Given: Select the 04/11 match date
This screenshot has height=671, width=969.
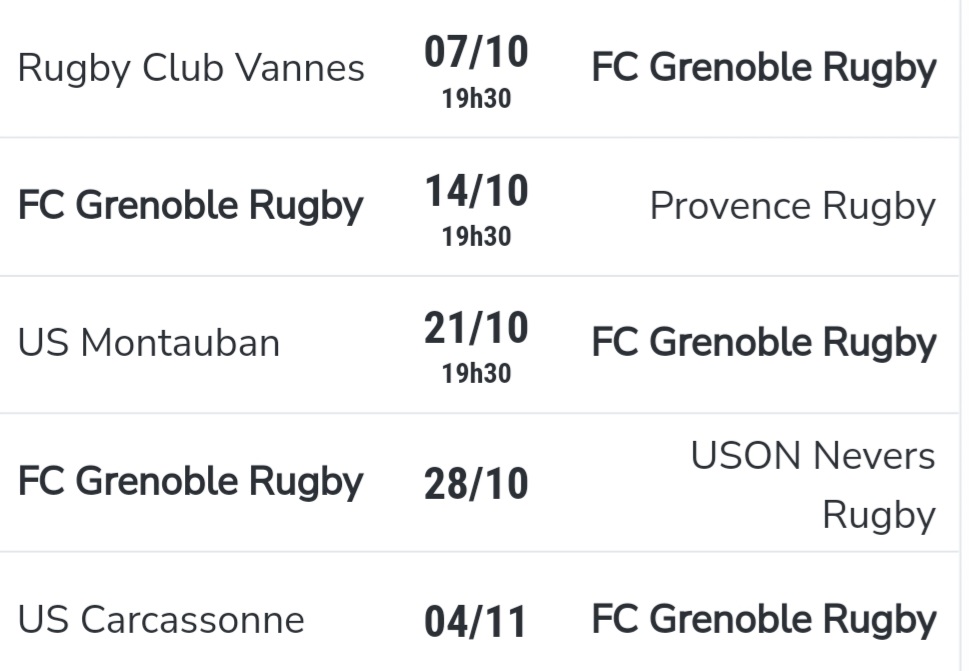Looking at the screenshot, I should click(x=475, y=622).
